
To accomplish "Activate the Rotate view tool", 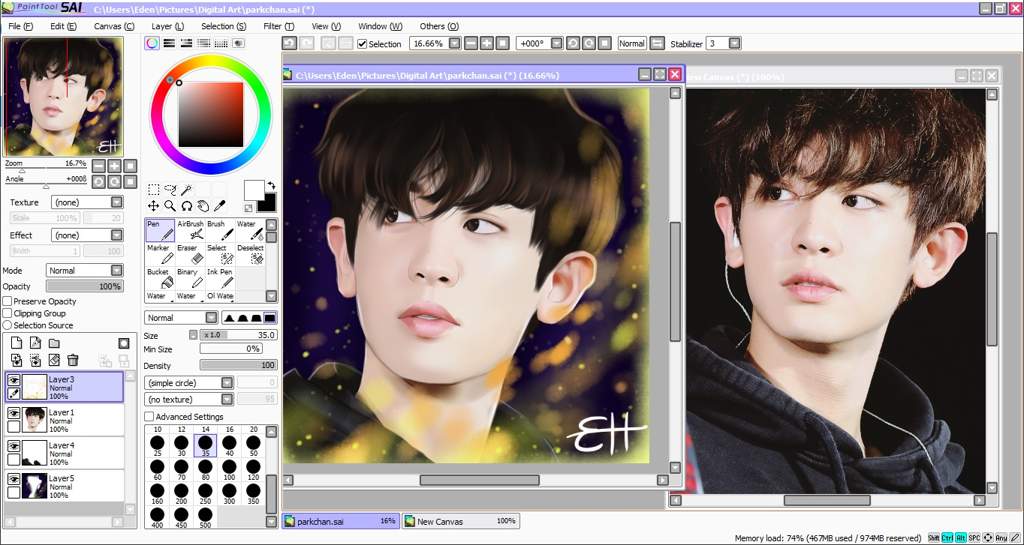I will pyautogui.click(x=186, y=206).
